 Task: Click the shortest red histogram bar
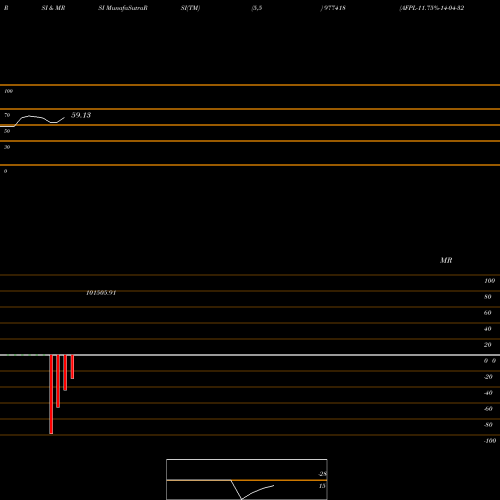tap(72, 367)
